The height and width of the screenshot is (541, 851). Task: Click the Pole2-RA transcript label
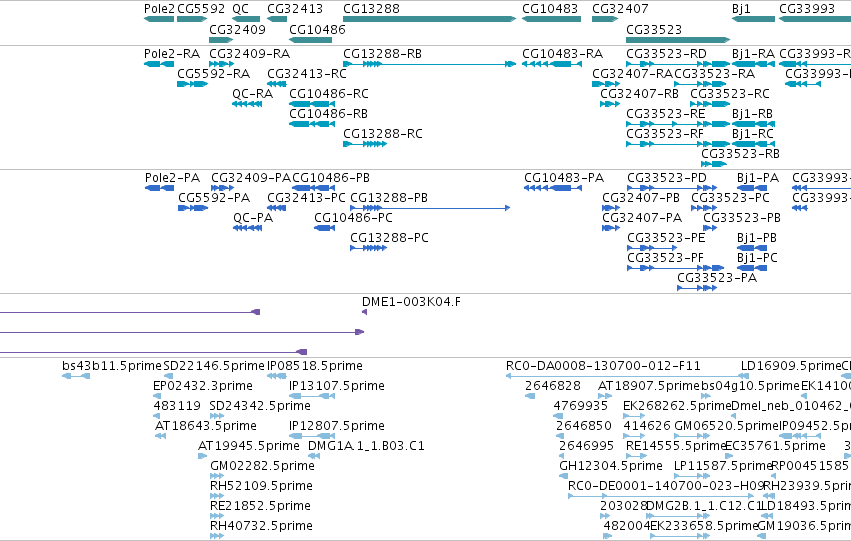pos(172,54)
